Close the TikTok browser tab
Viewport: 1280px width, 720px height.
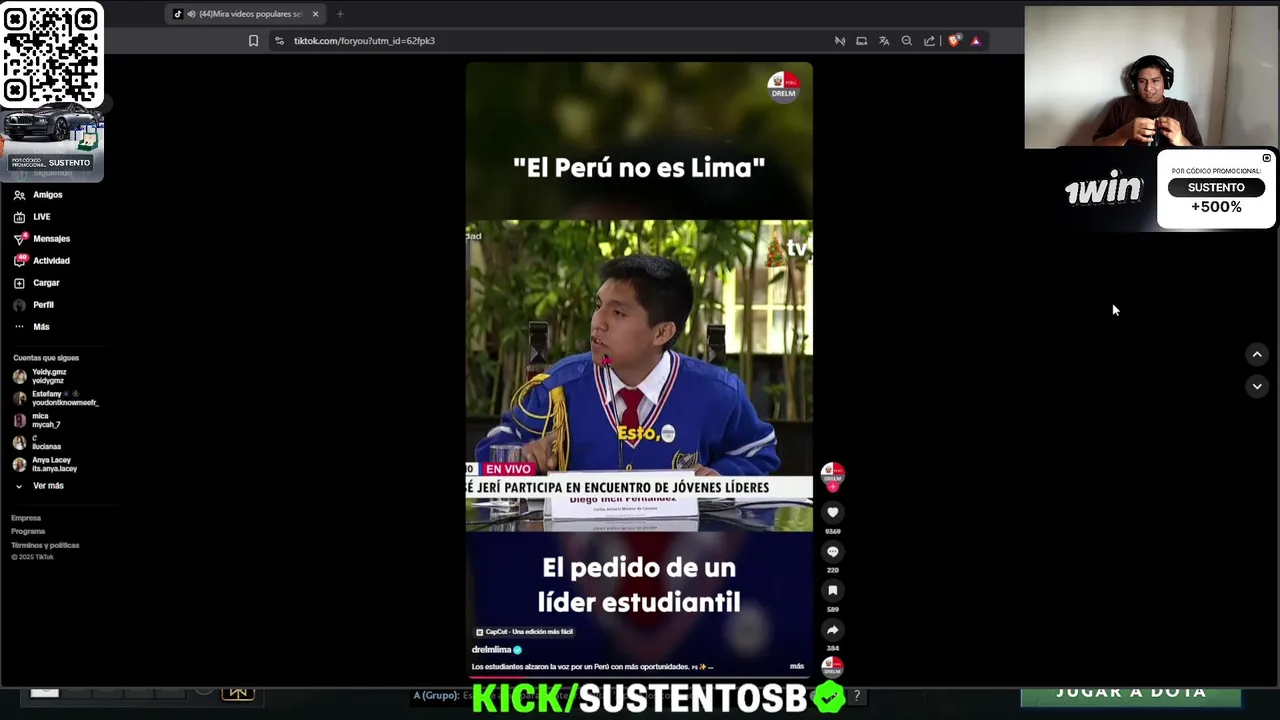tap(315, 14)
